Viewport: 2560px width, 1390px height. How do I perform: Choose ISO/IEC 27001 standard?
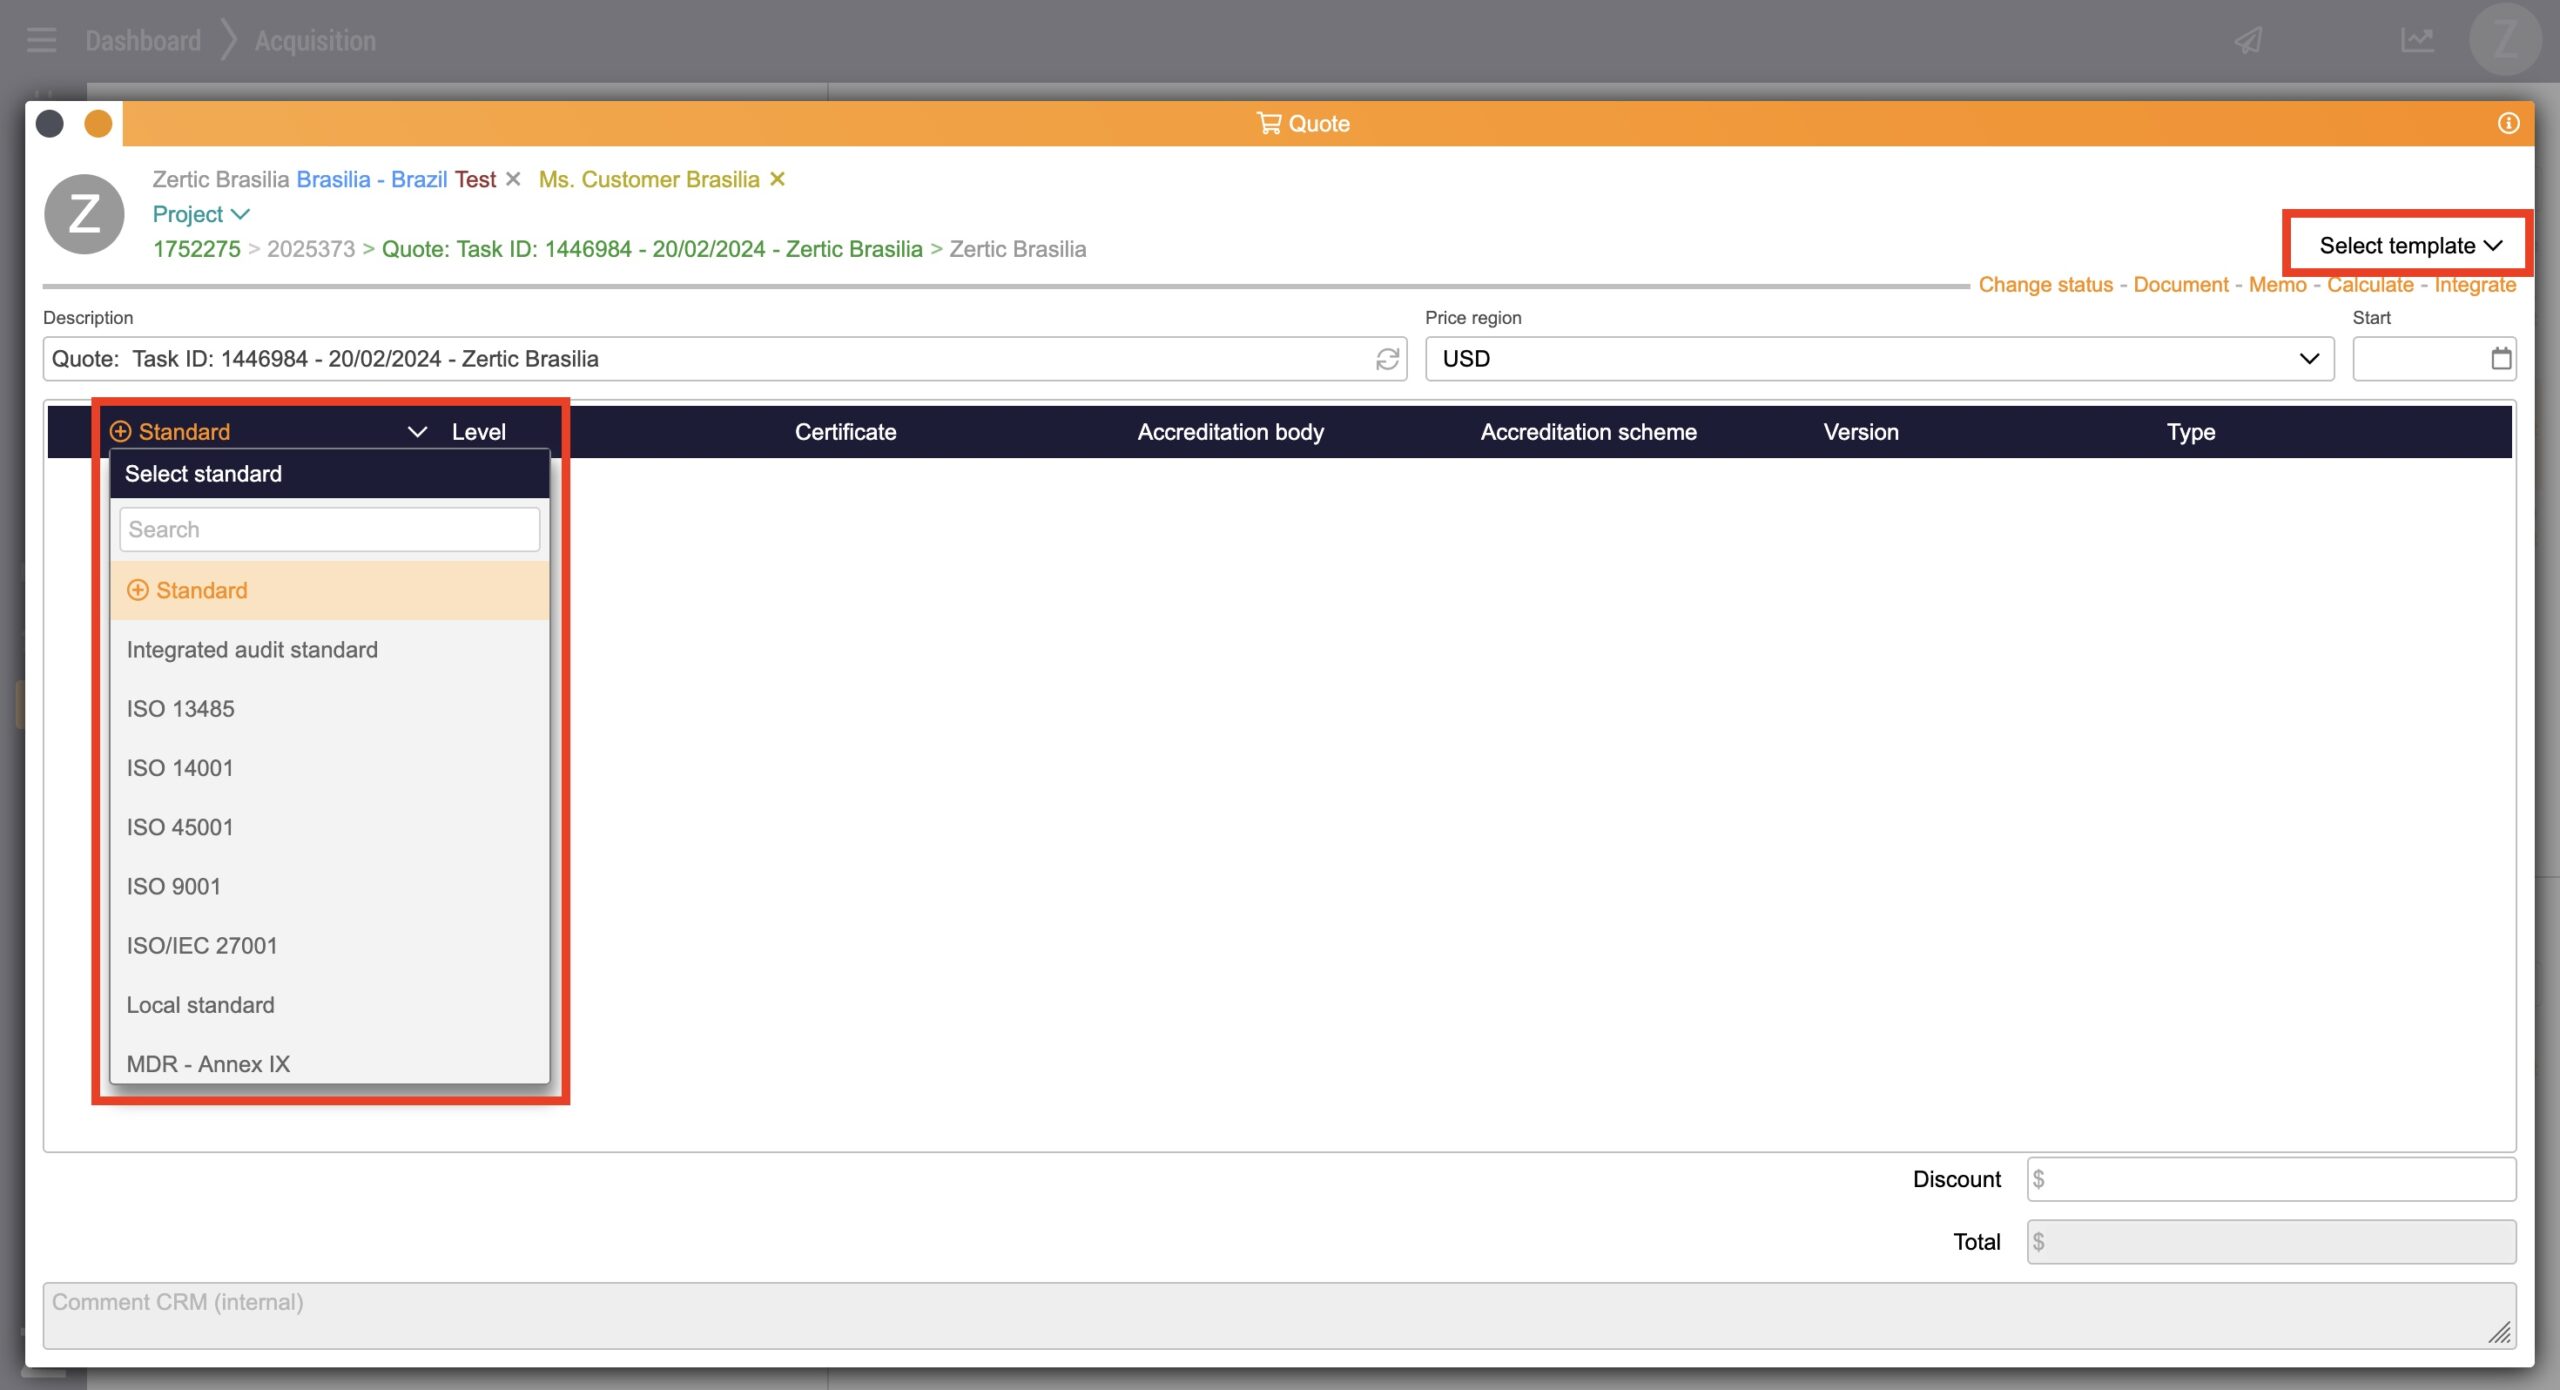201,945
